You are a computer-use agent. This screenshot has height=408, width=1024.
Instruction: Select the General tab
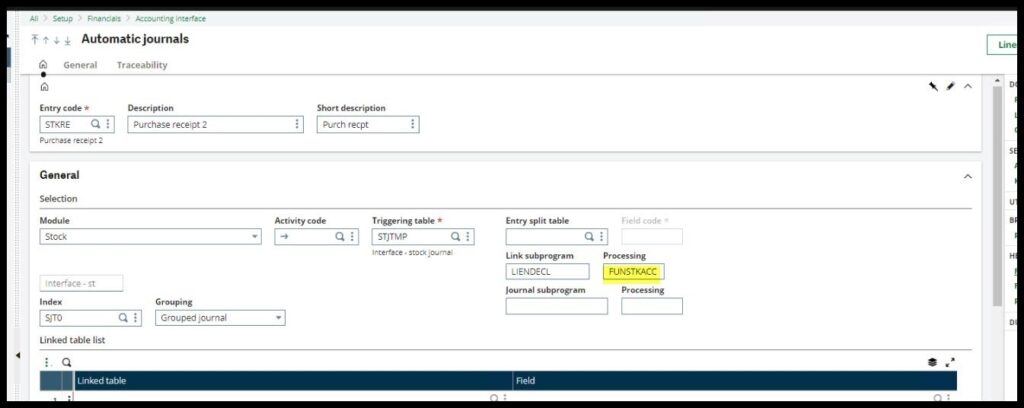coord(80,65)
